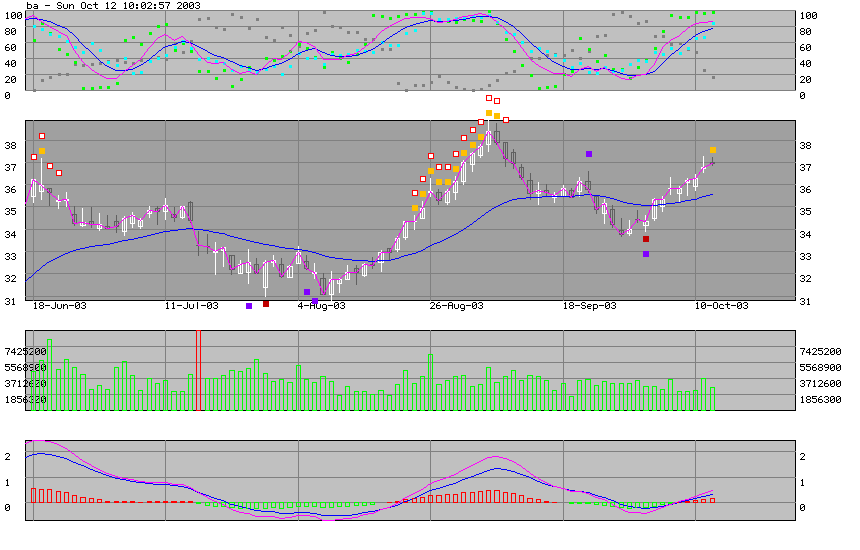Click the purple square marker above 18-Sep-03
The width and height of the screenshot is (860, 550).
pyautogui.click(x=589, y=154)
